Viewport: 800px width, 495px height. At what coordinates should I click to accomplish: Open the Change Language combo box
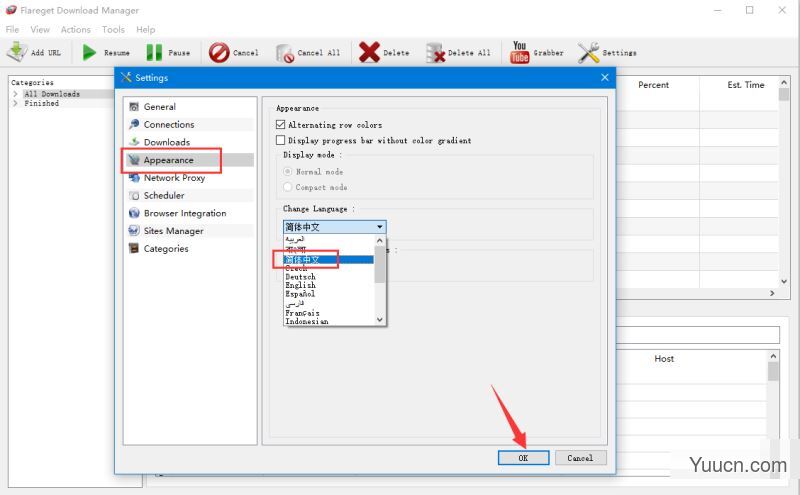(x=335, y=227)
